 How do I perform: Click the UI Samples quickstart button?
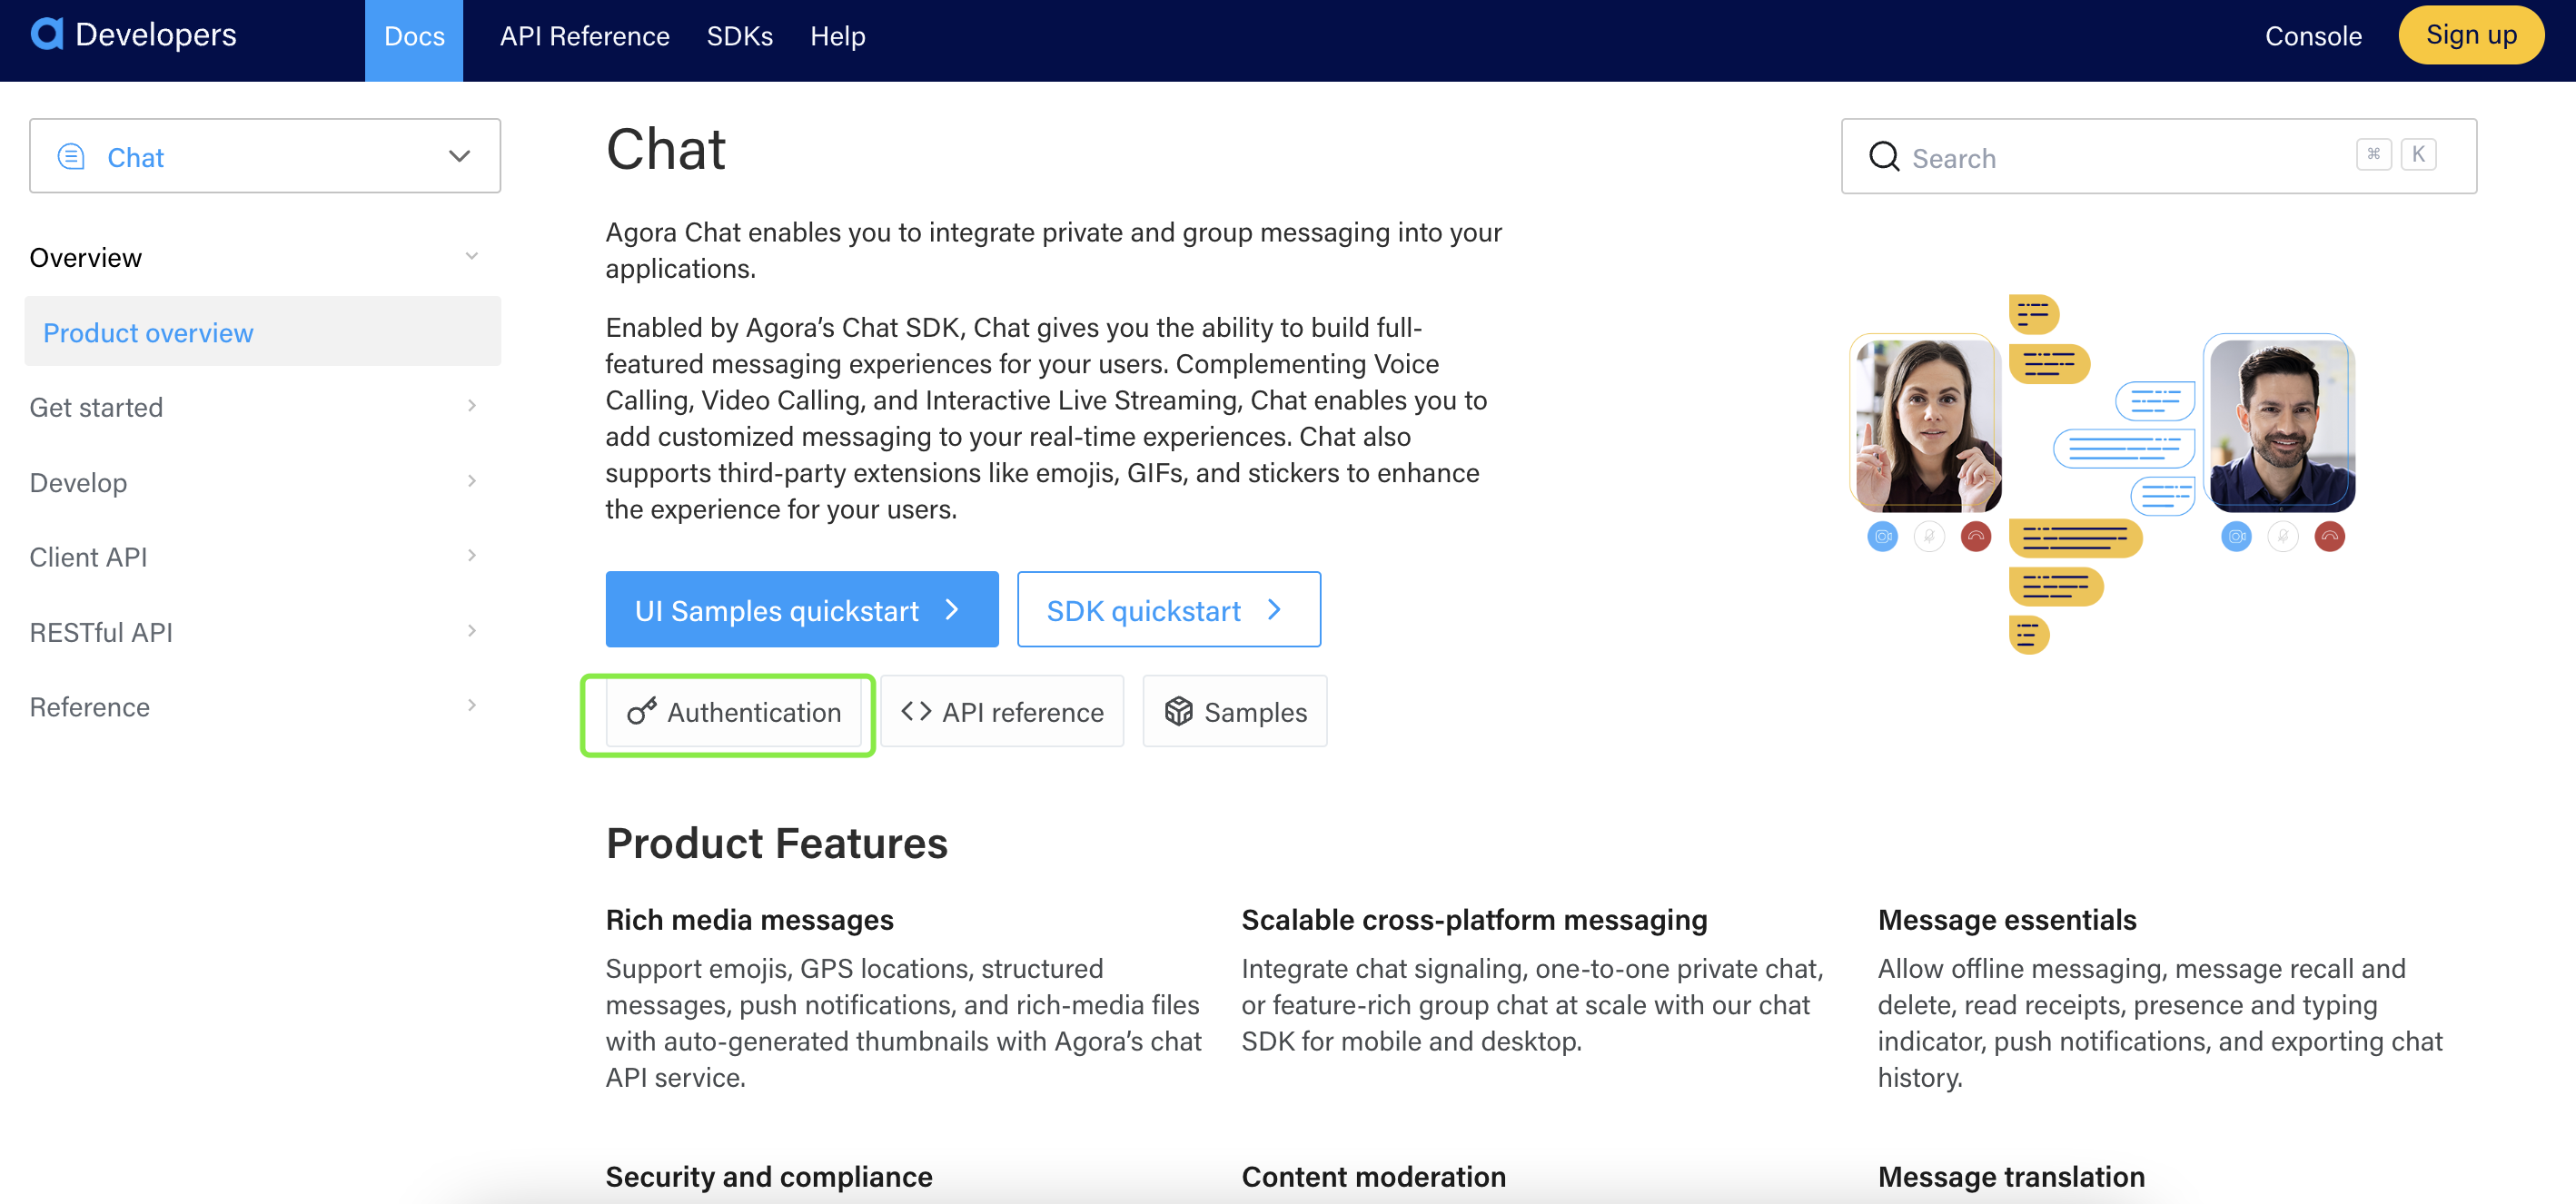click(x=801, y=610)
